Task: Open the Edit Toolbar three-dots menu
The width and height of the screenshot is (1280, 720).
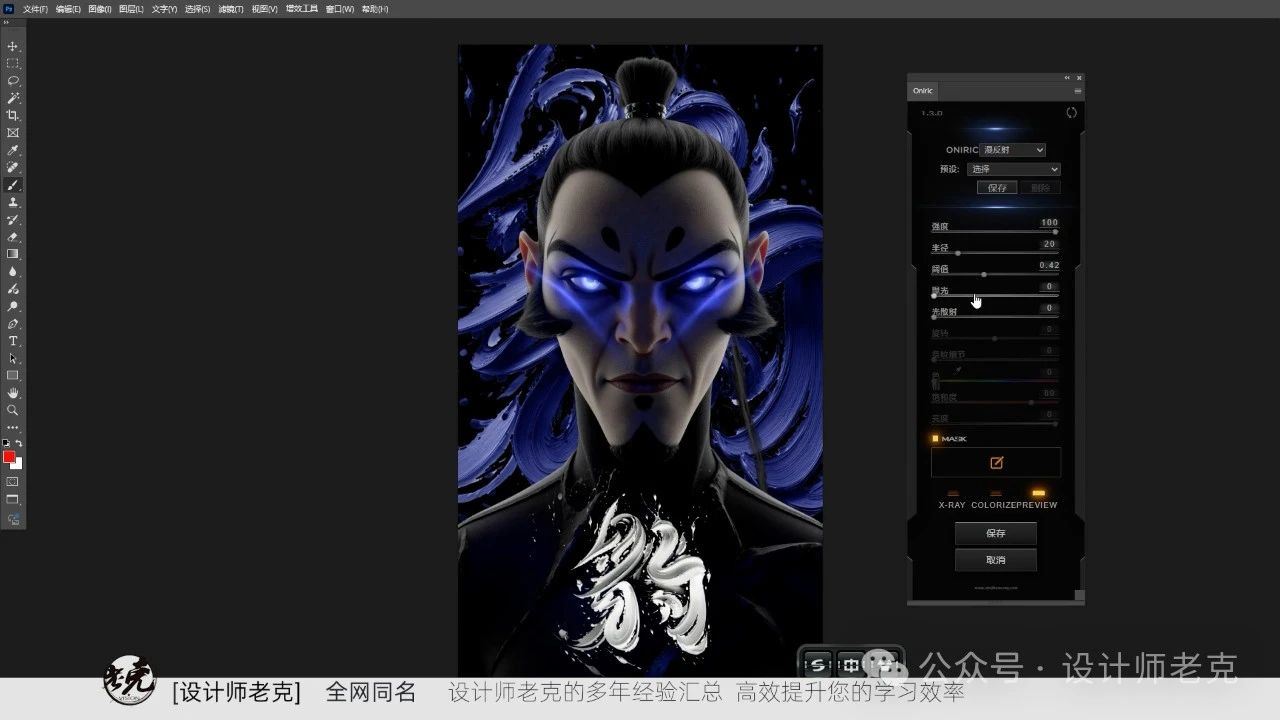Action: pyautogui.click(x=13, y=427)
